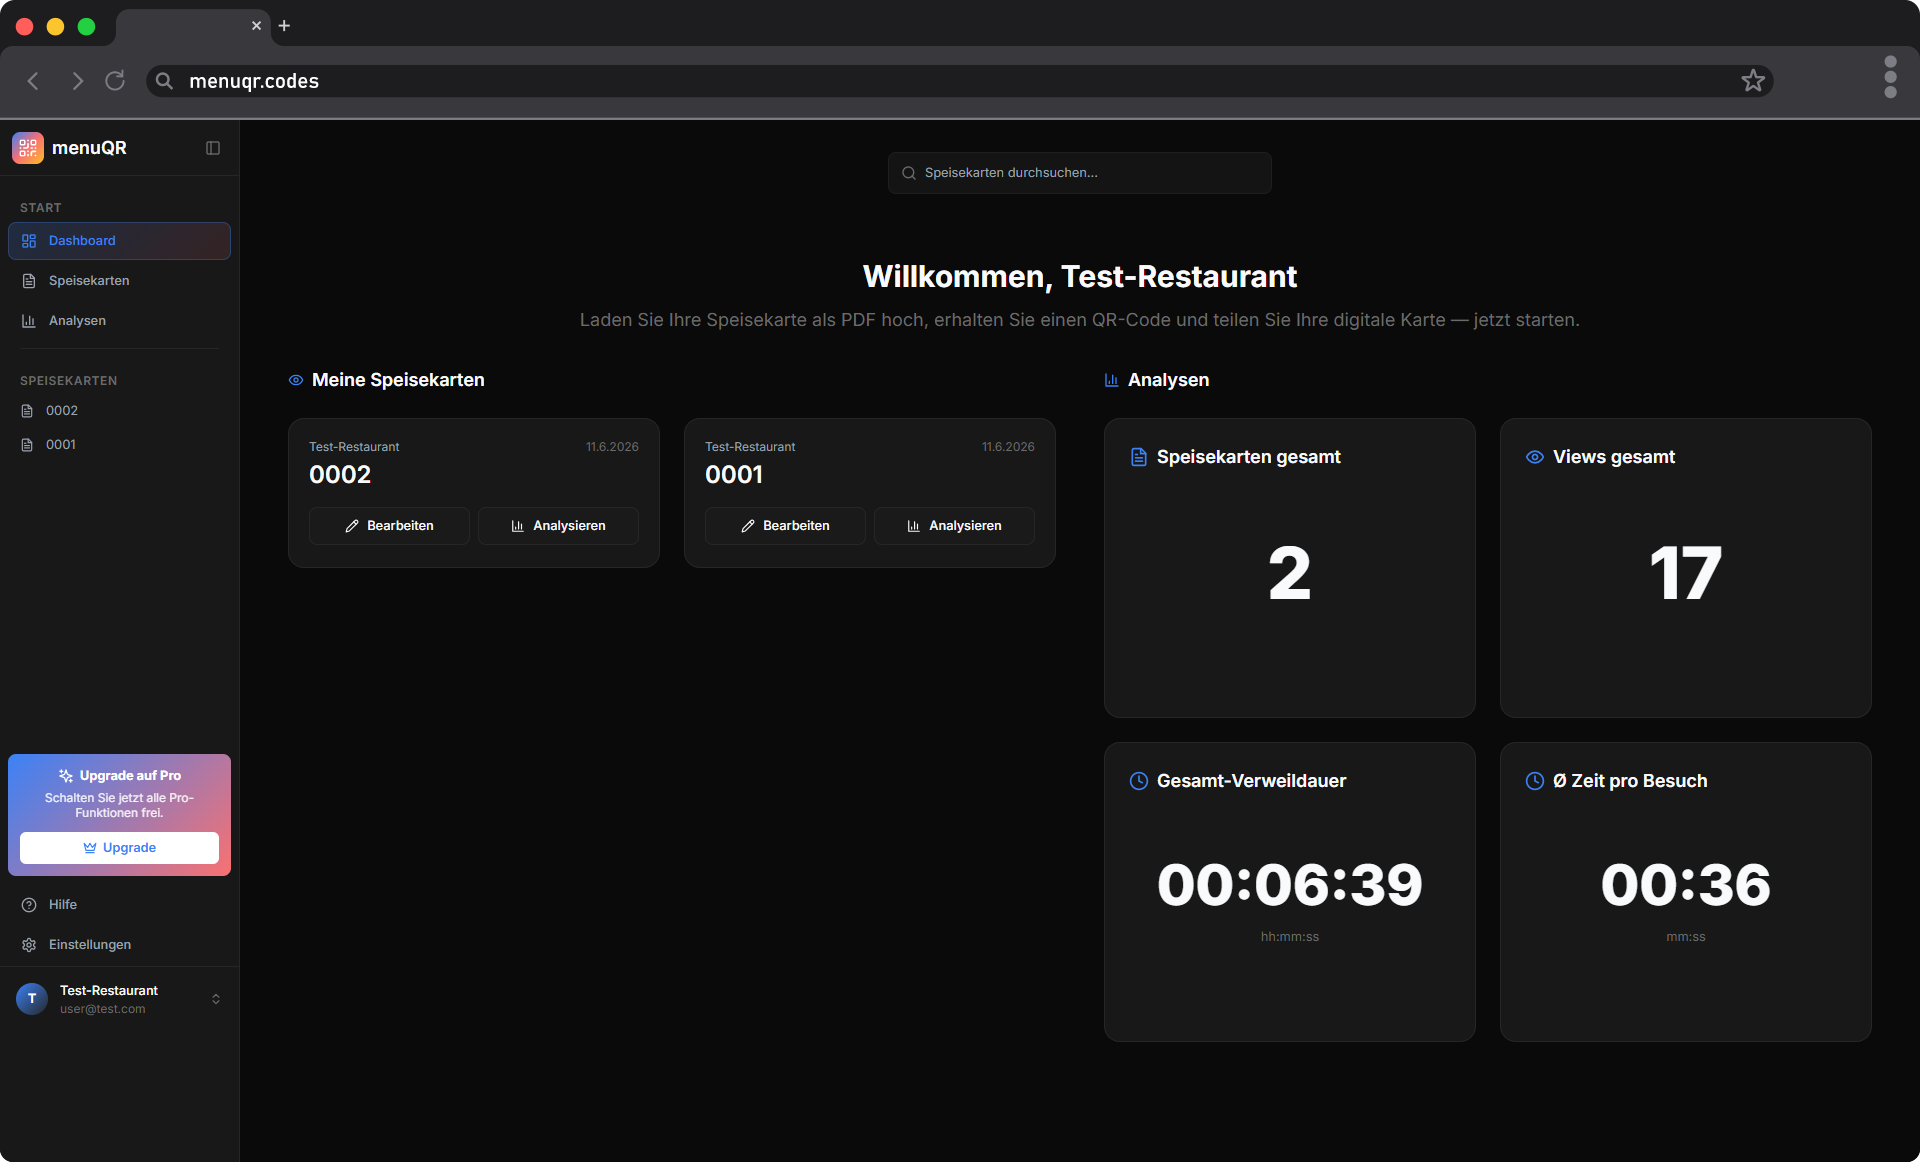
Task: Open the Dashboard menu item
Action: [x=119, y=241]
